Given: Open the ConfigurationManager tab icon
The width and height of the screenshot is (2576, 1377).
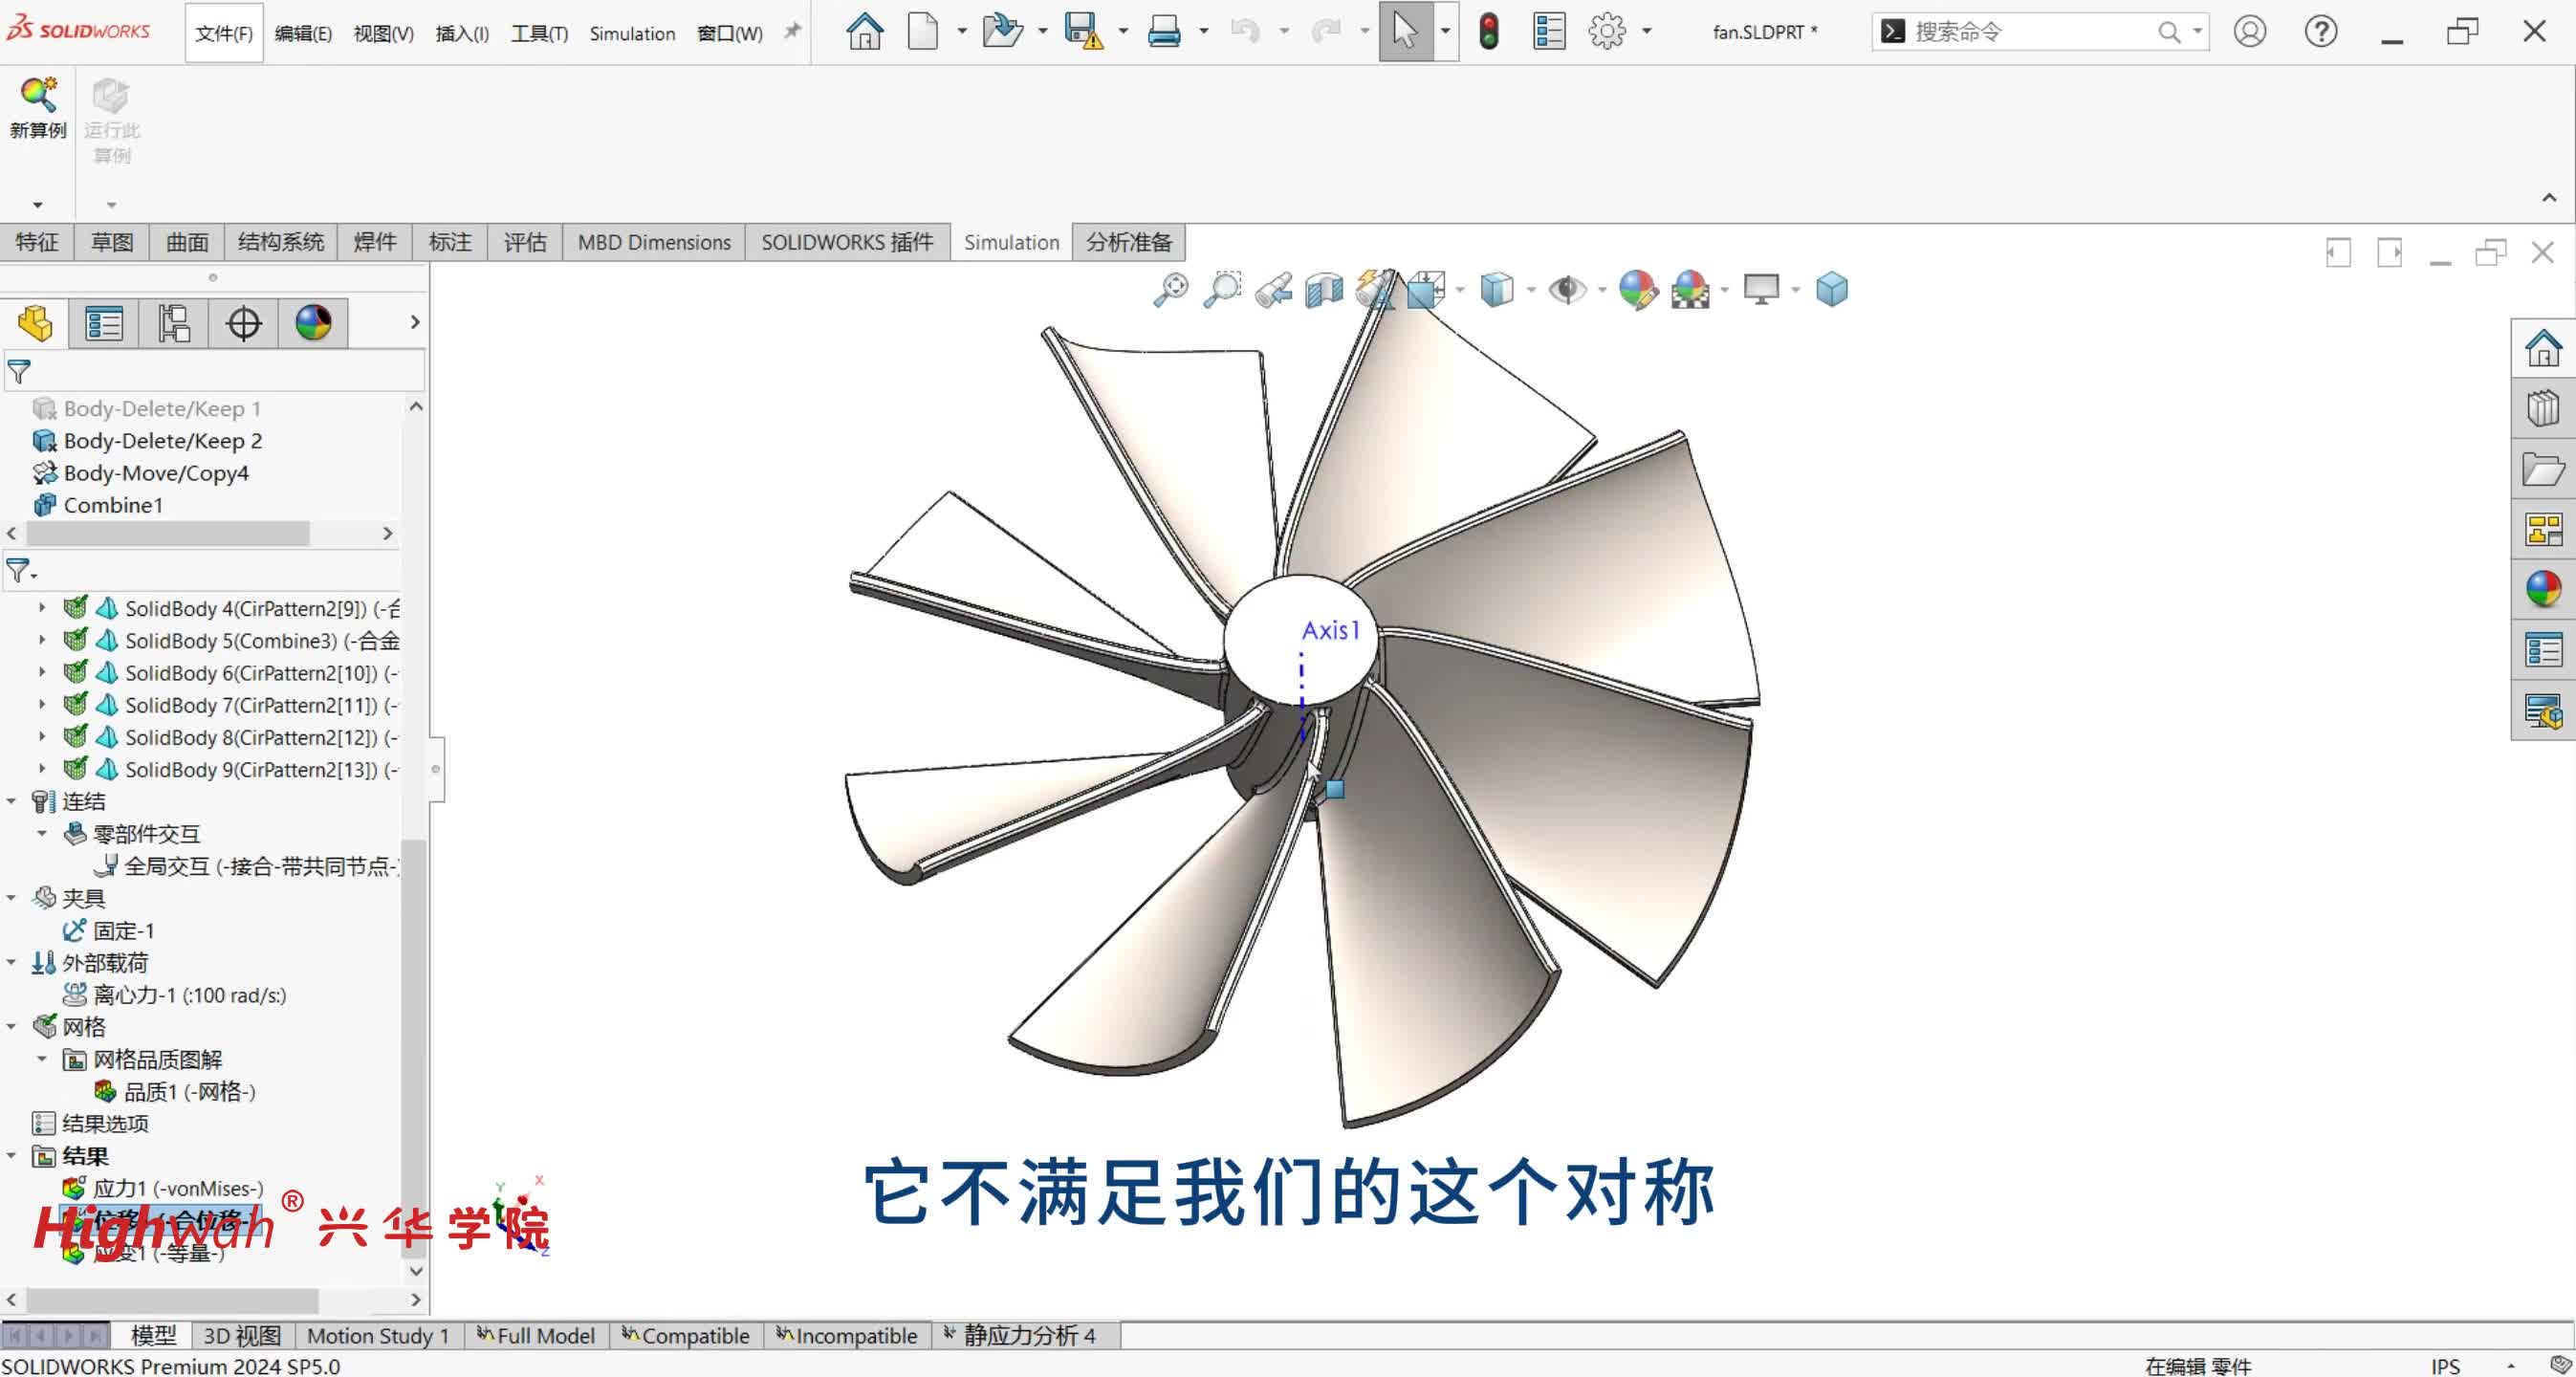Looking at the screenshot, I should click(173, 323).
